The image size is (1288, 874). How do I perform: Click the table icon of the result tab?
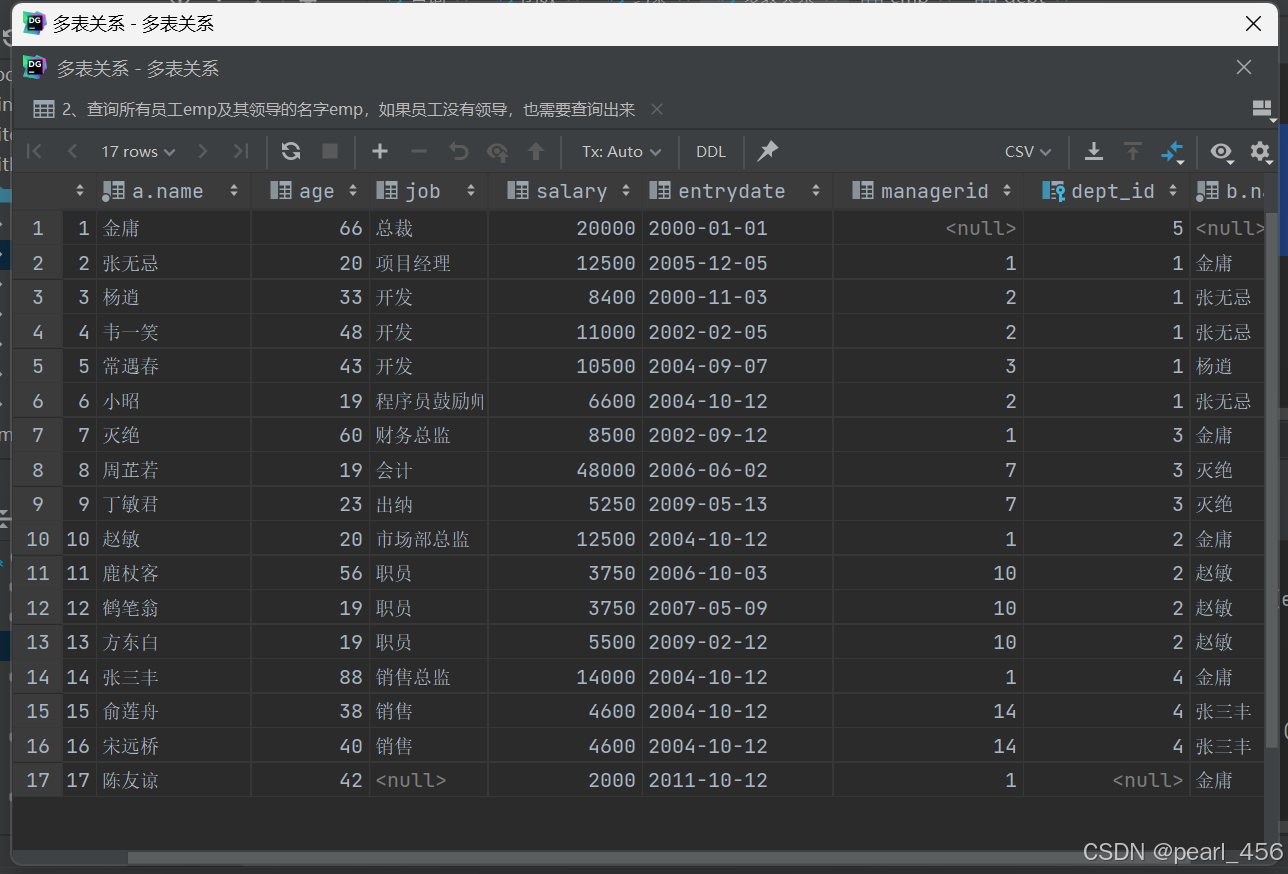point(43,109)
